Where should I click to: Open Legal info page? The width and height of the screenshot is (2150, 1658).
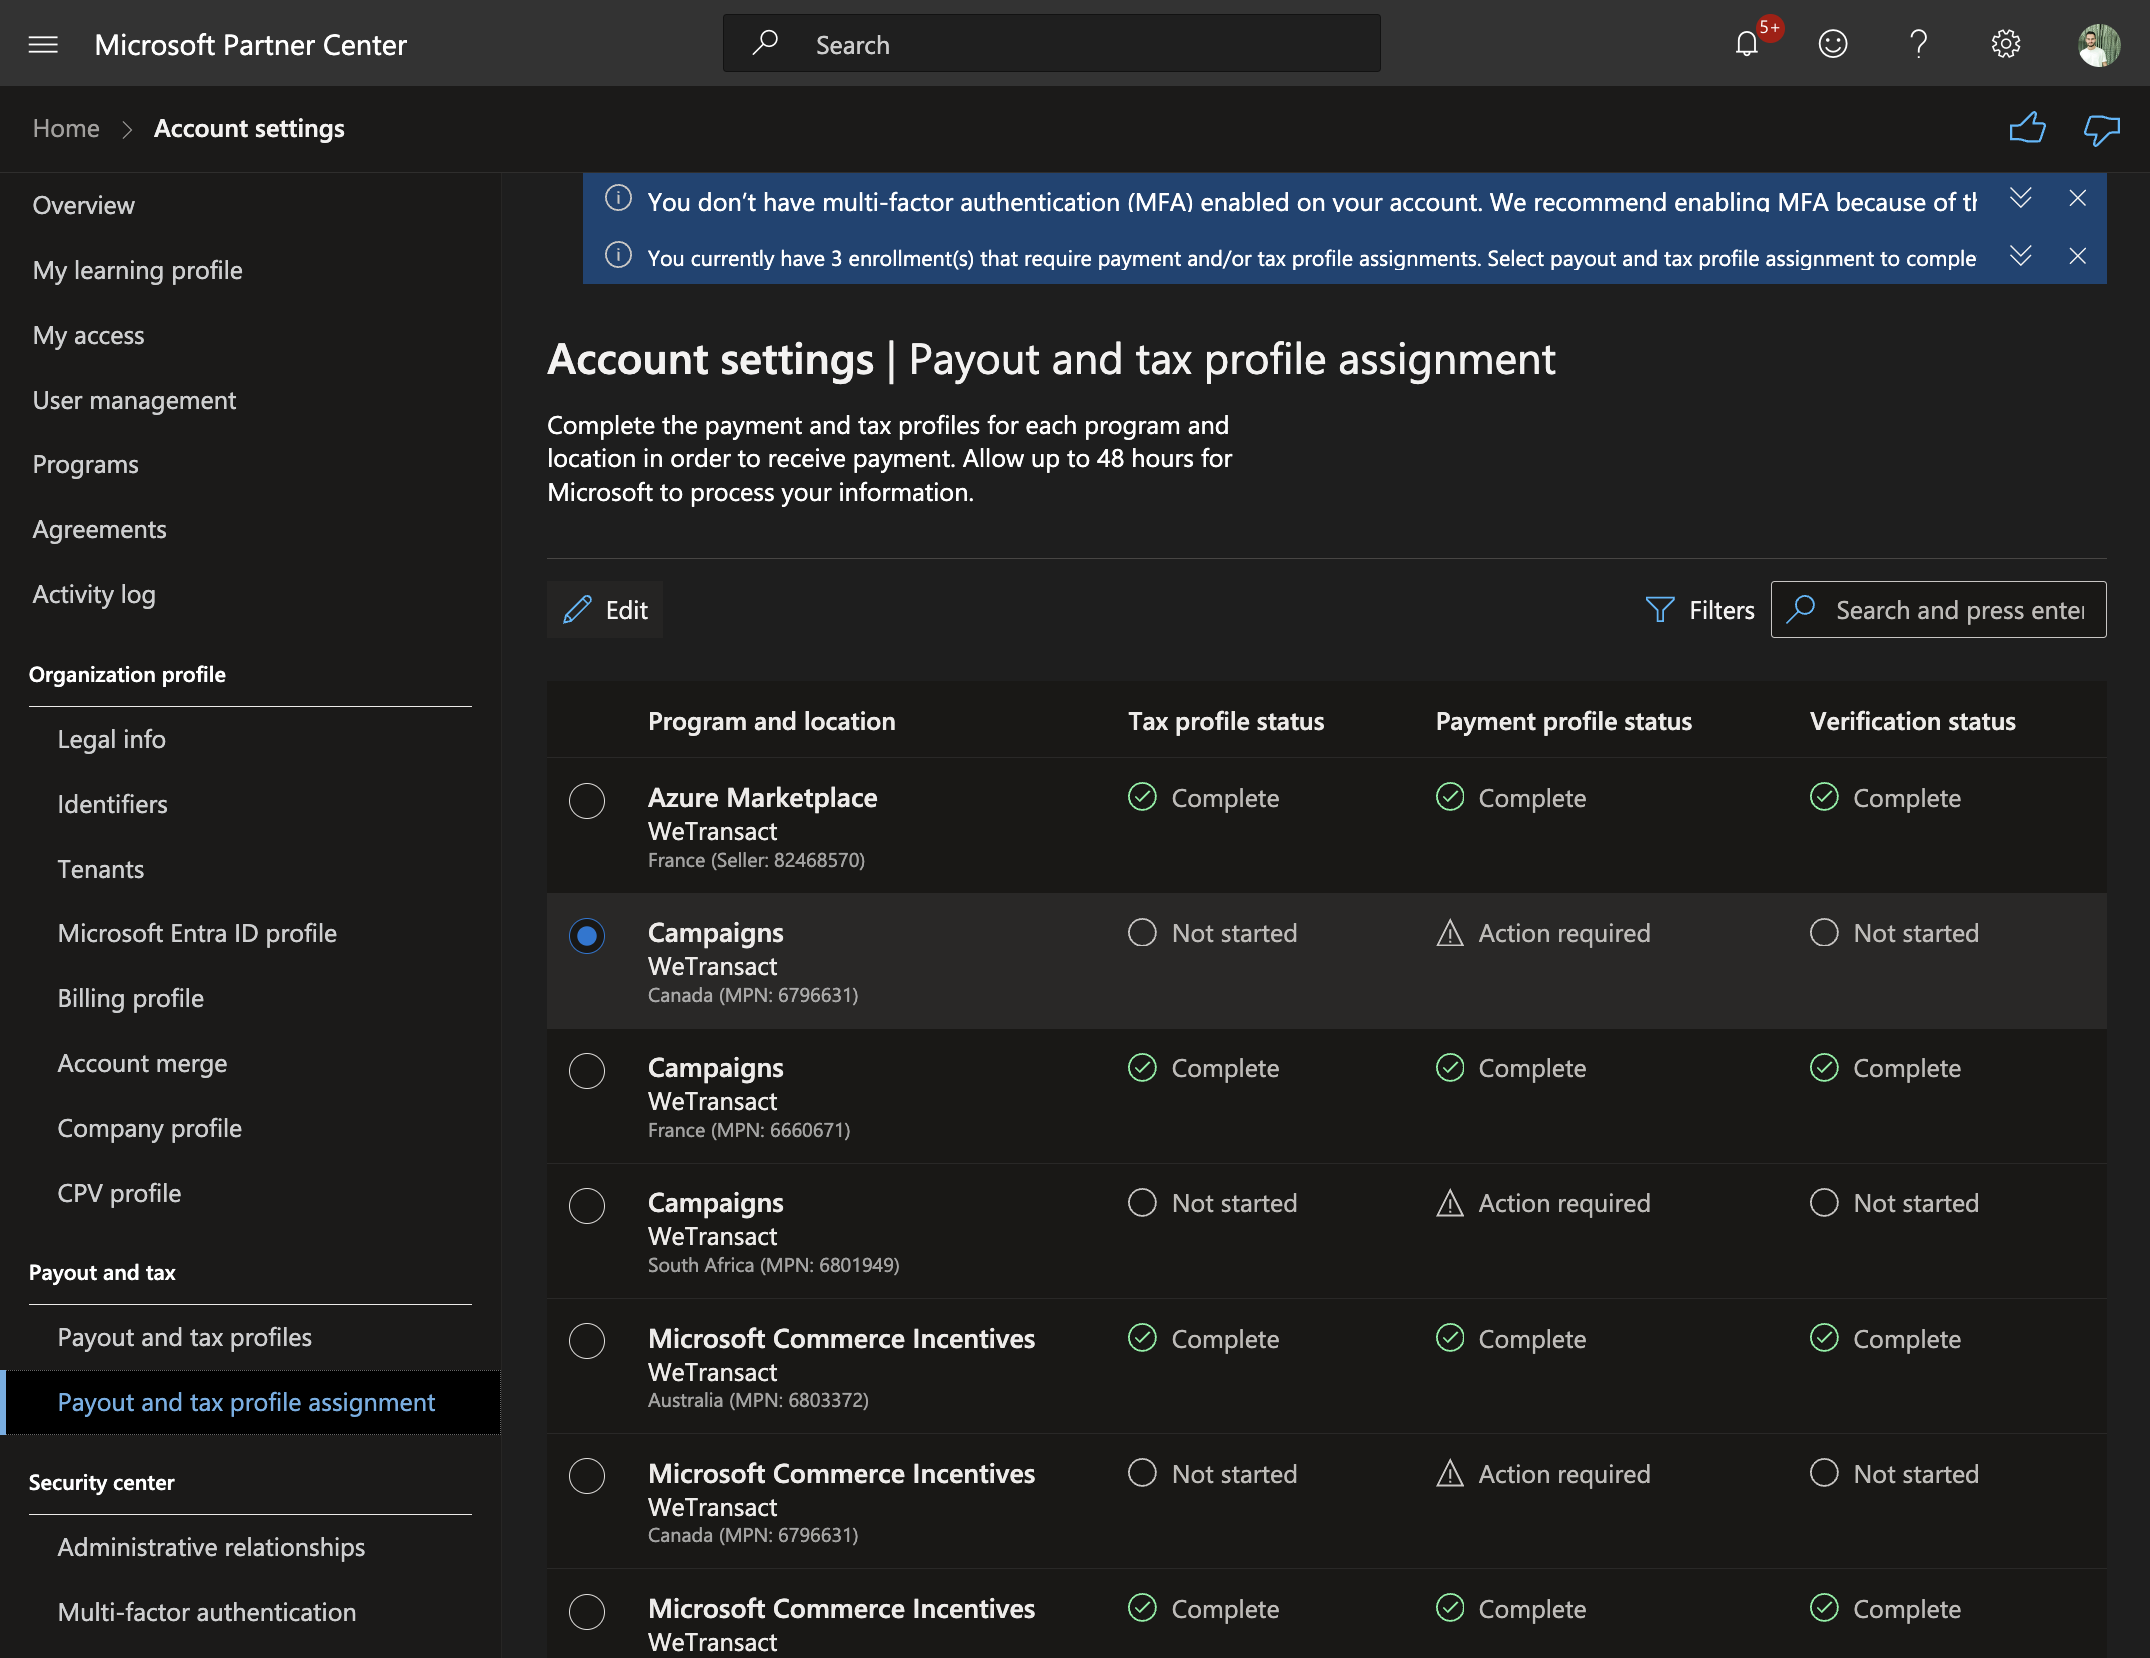[111, 739]
